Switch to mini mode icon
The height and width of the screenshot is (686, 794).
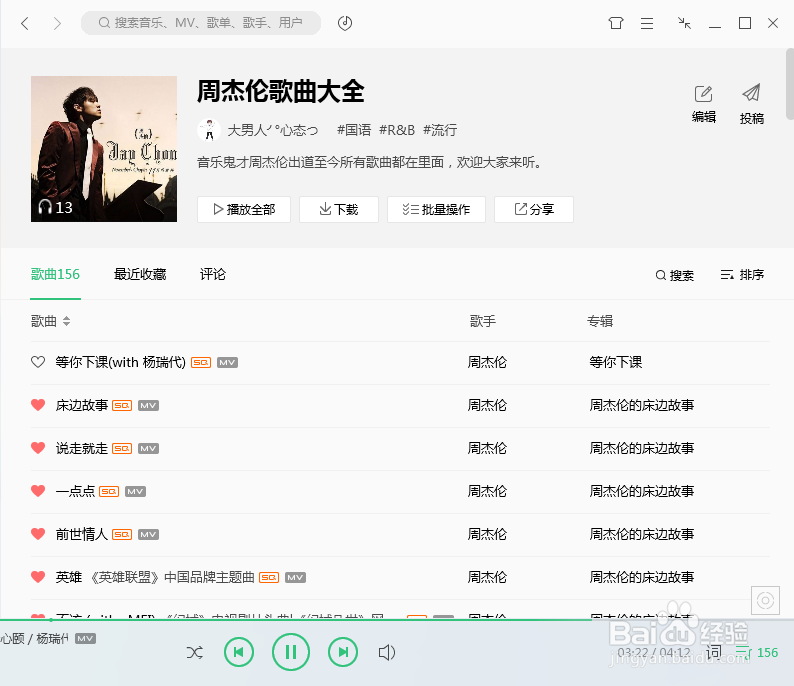coord(684,23)
